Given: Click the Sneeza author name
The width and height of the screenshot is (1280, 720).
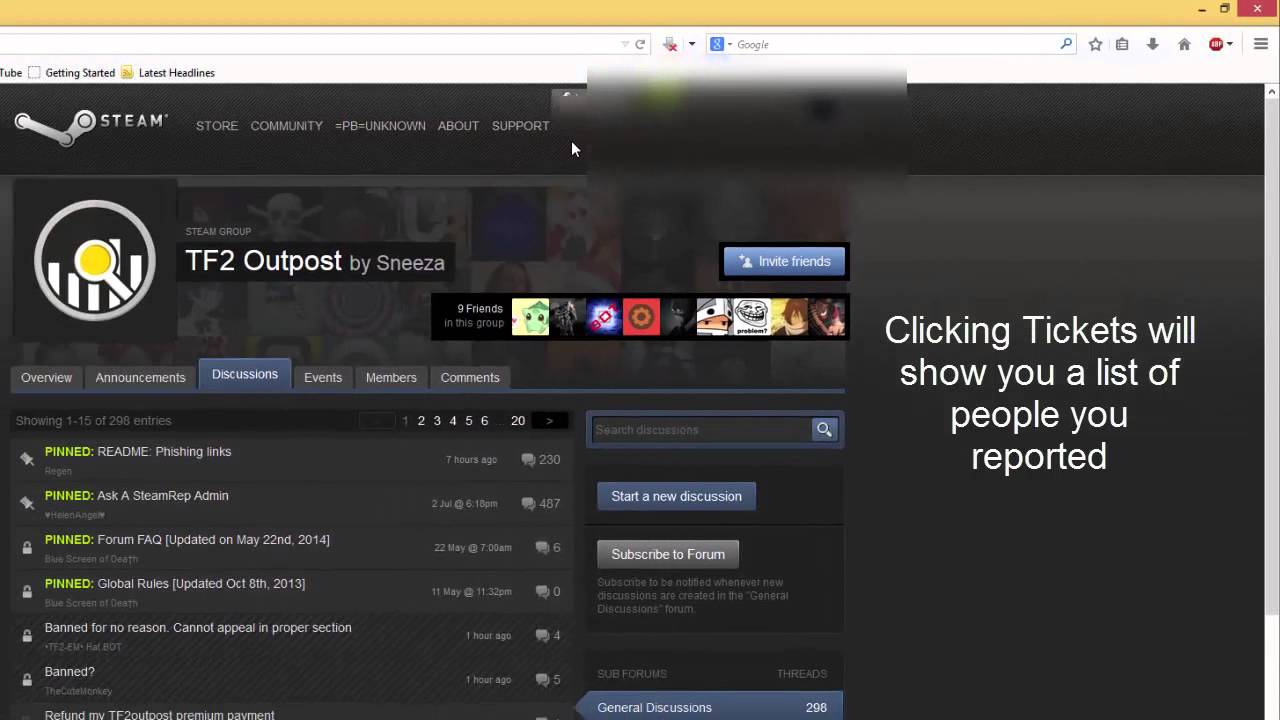Looking at the screenshot, I should [x=410, y=263].
